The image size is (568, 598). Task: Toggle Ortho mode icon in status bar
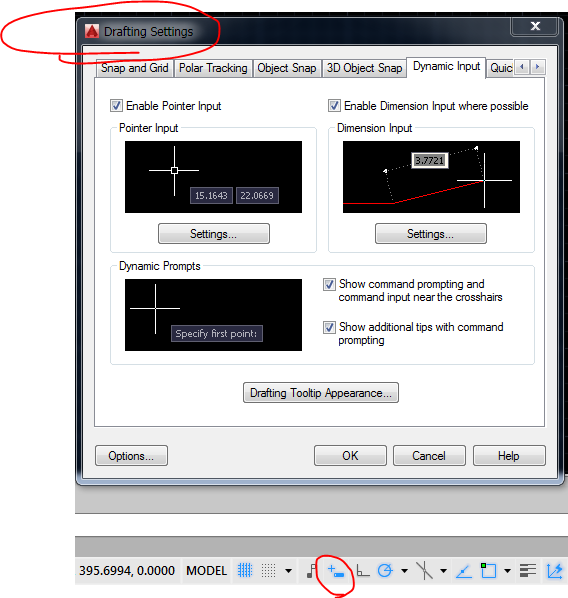(362, 571)
